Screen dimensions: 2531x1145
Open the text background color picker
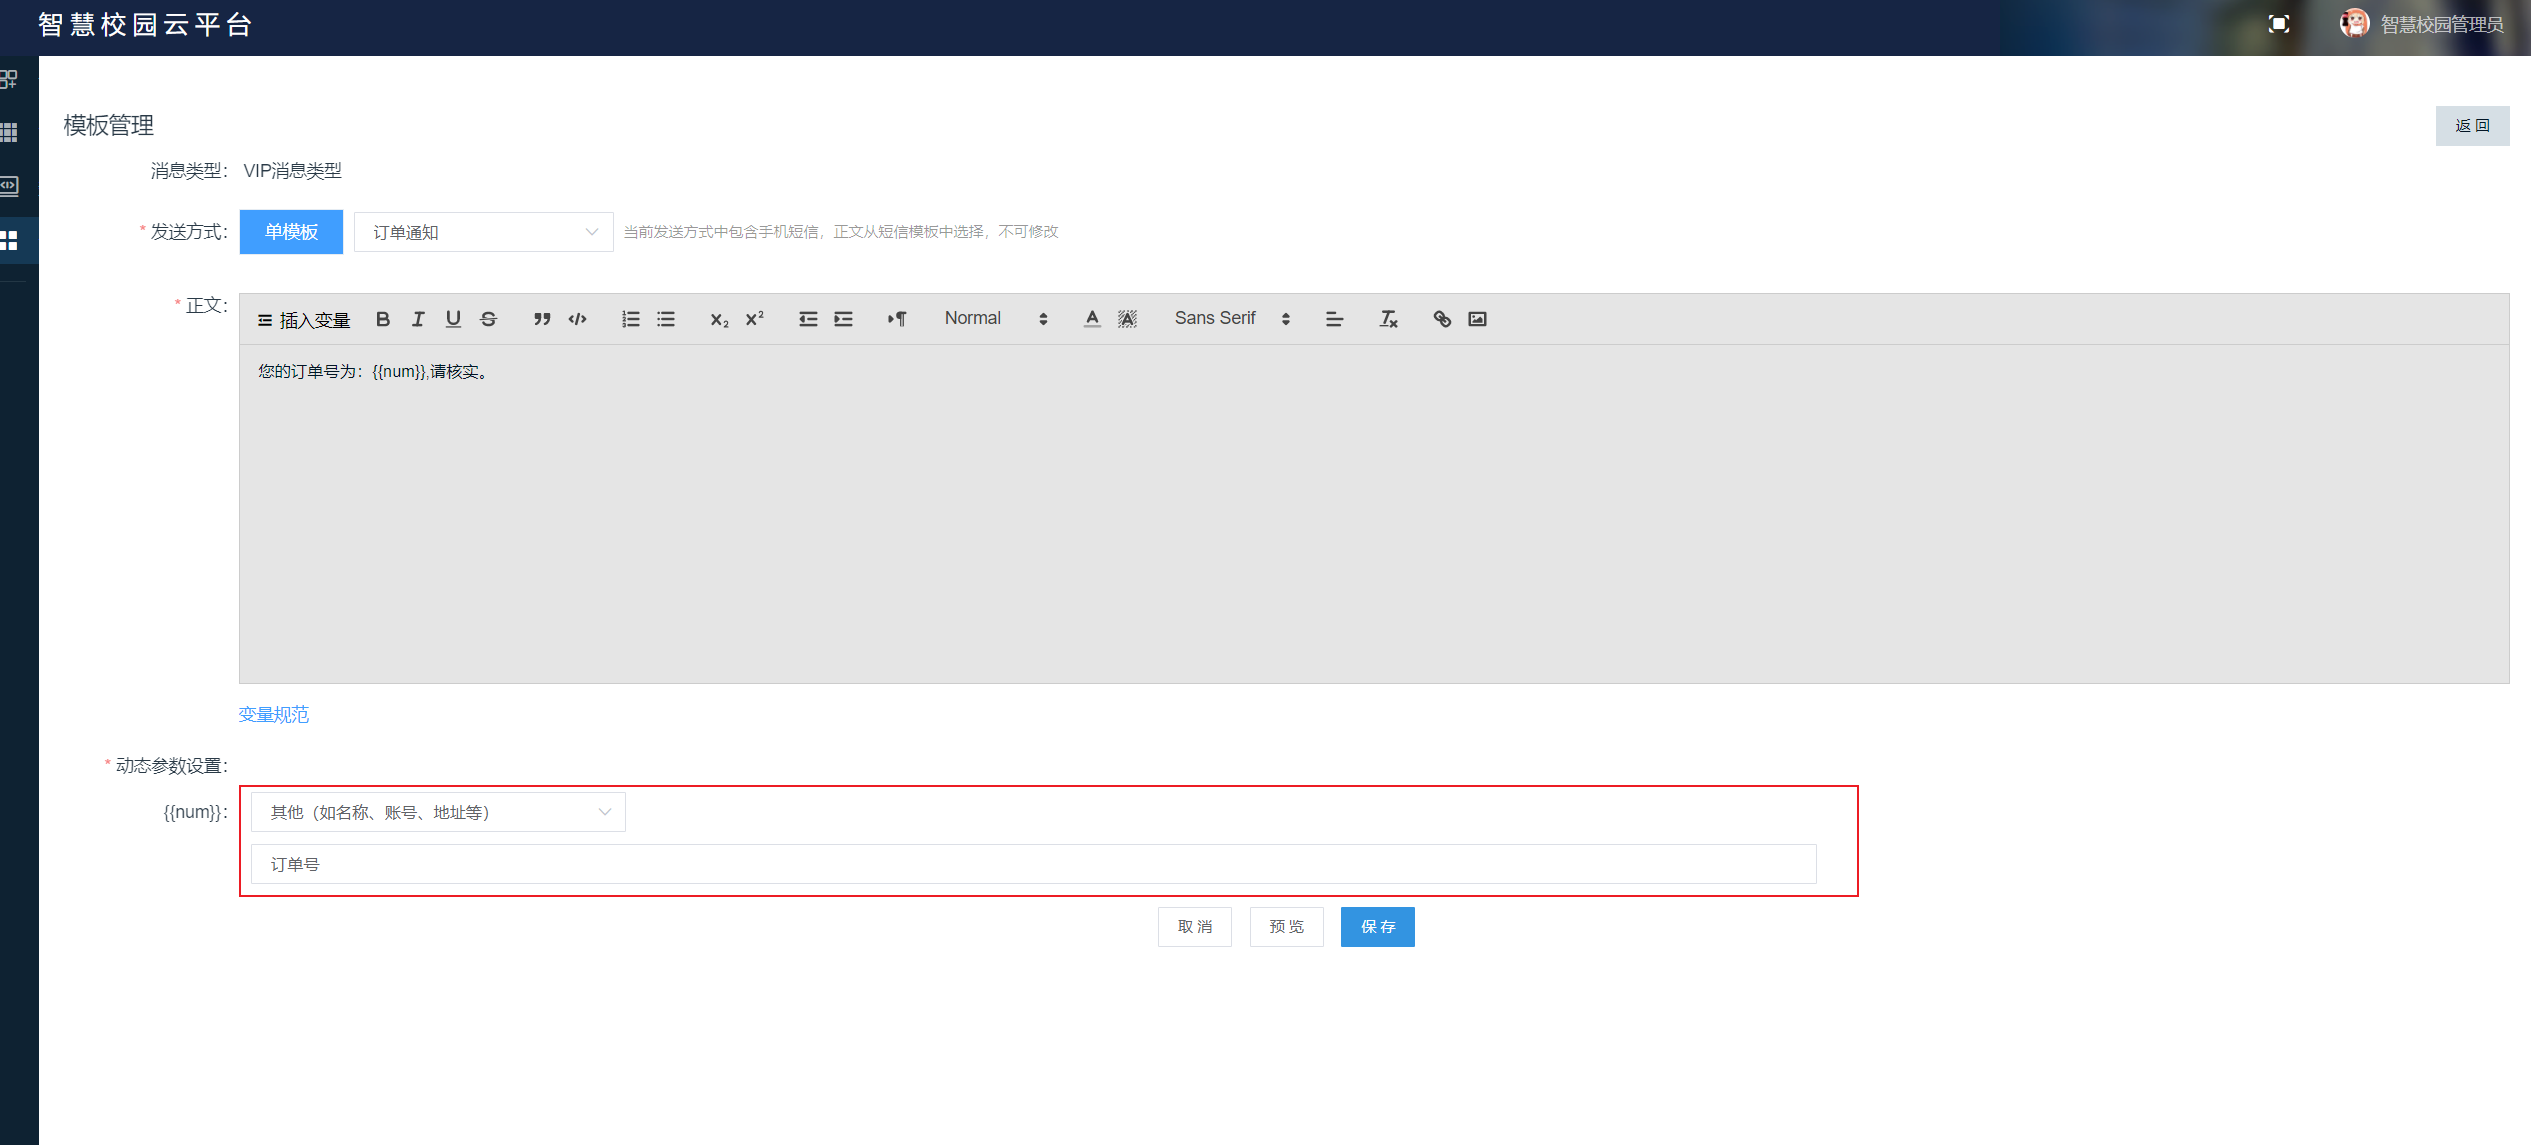pyautogui.click(x=1127, y=319)
